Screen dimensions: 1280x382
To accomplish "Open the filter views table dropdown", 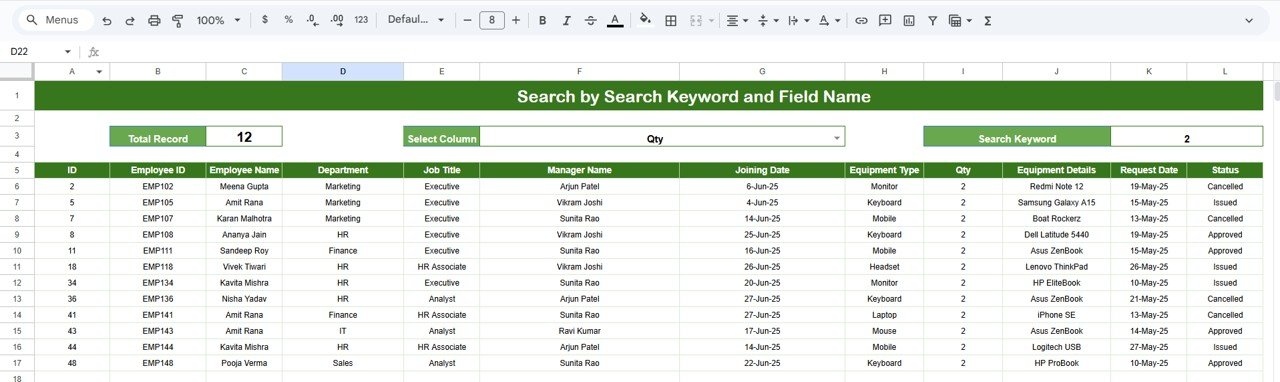I will [x=960, y=20].
